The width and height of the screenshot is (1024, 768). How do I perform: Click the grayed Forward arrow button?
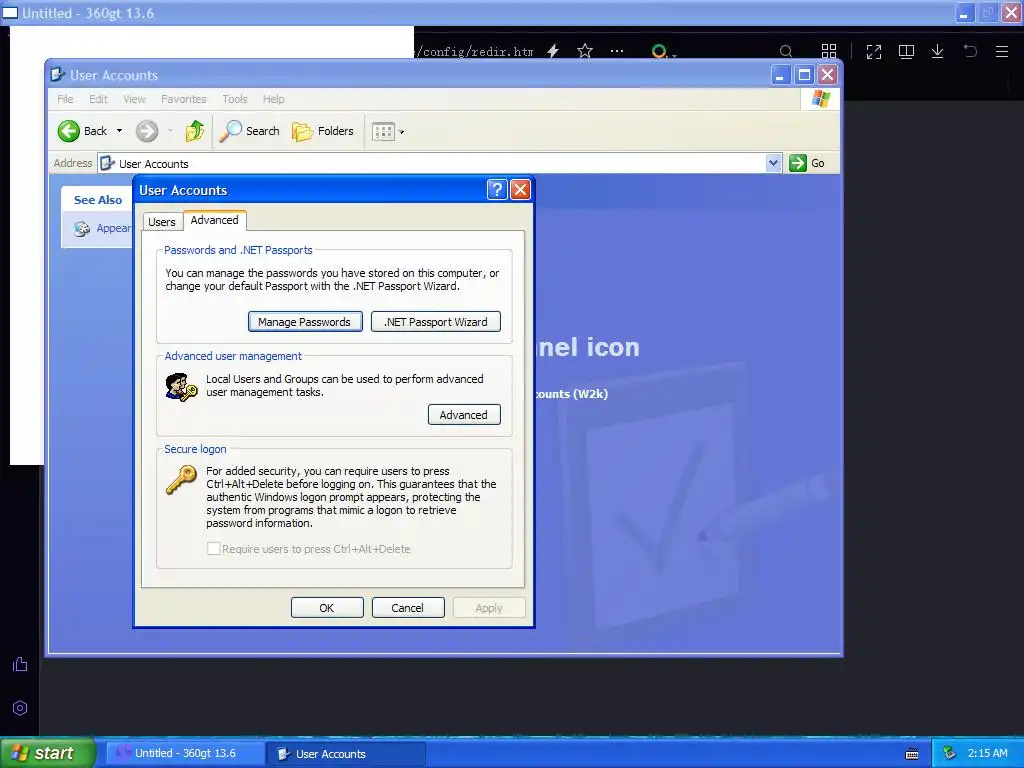click(147, 131)
